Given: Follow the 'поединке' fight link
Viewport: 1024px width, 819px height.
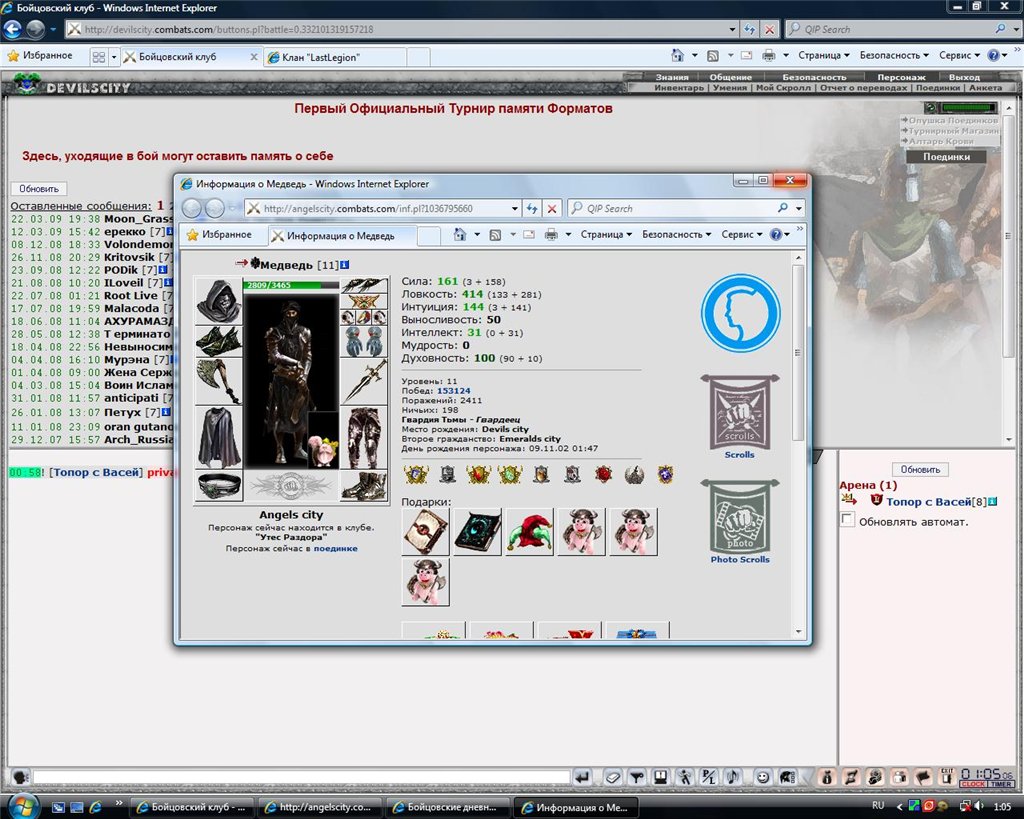Looking at the screenshot, I should [335, 549].
